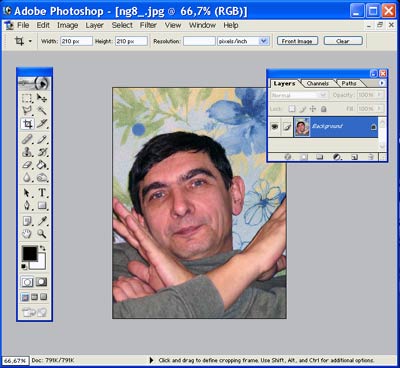
Task: Toggle lock position icon
Action: click(313, 109)
